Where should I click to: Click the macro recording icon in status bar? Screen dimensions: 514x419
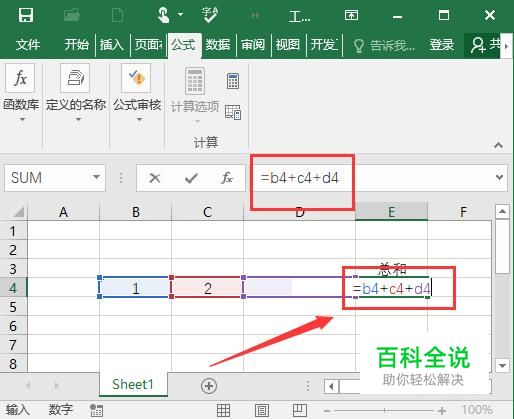click(96, 410)
